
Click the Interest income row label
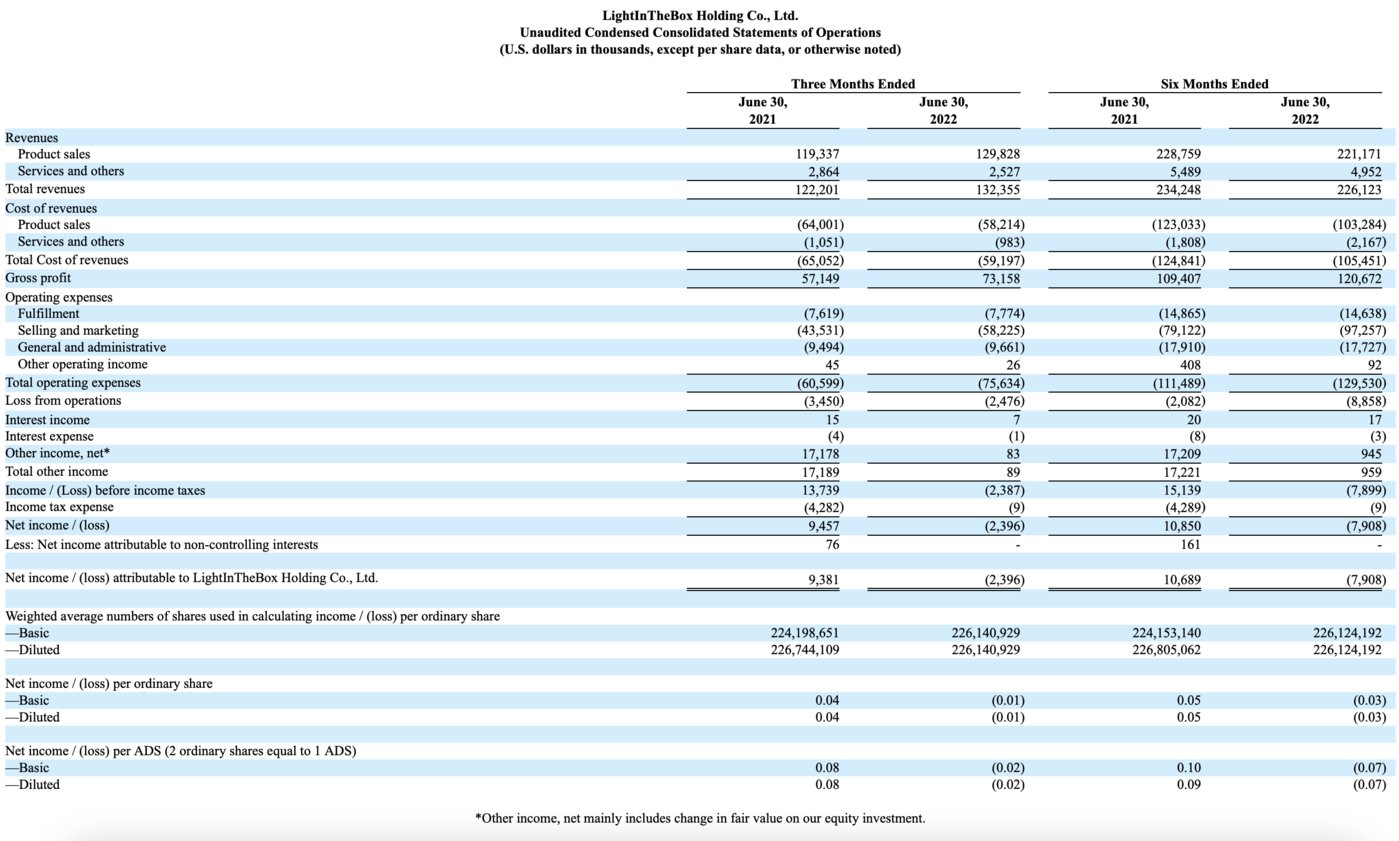(47, 420)
